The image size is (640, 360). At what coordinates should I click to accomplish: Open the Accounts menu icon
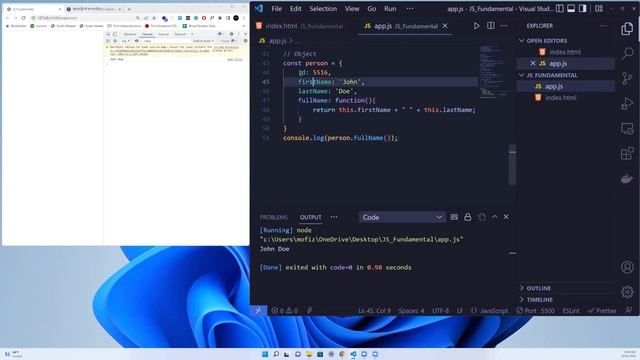click(627, 267)
